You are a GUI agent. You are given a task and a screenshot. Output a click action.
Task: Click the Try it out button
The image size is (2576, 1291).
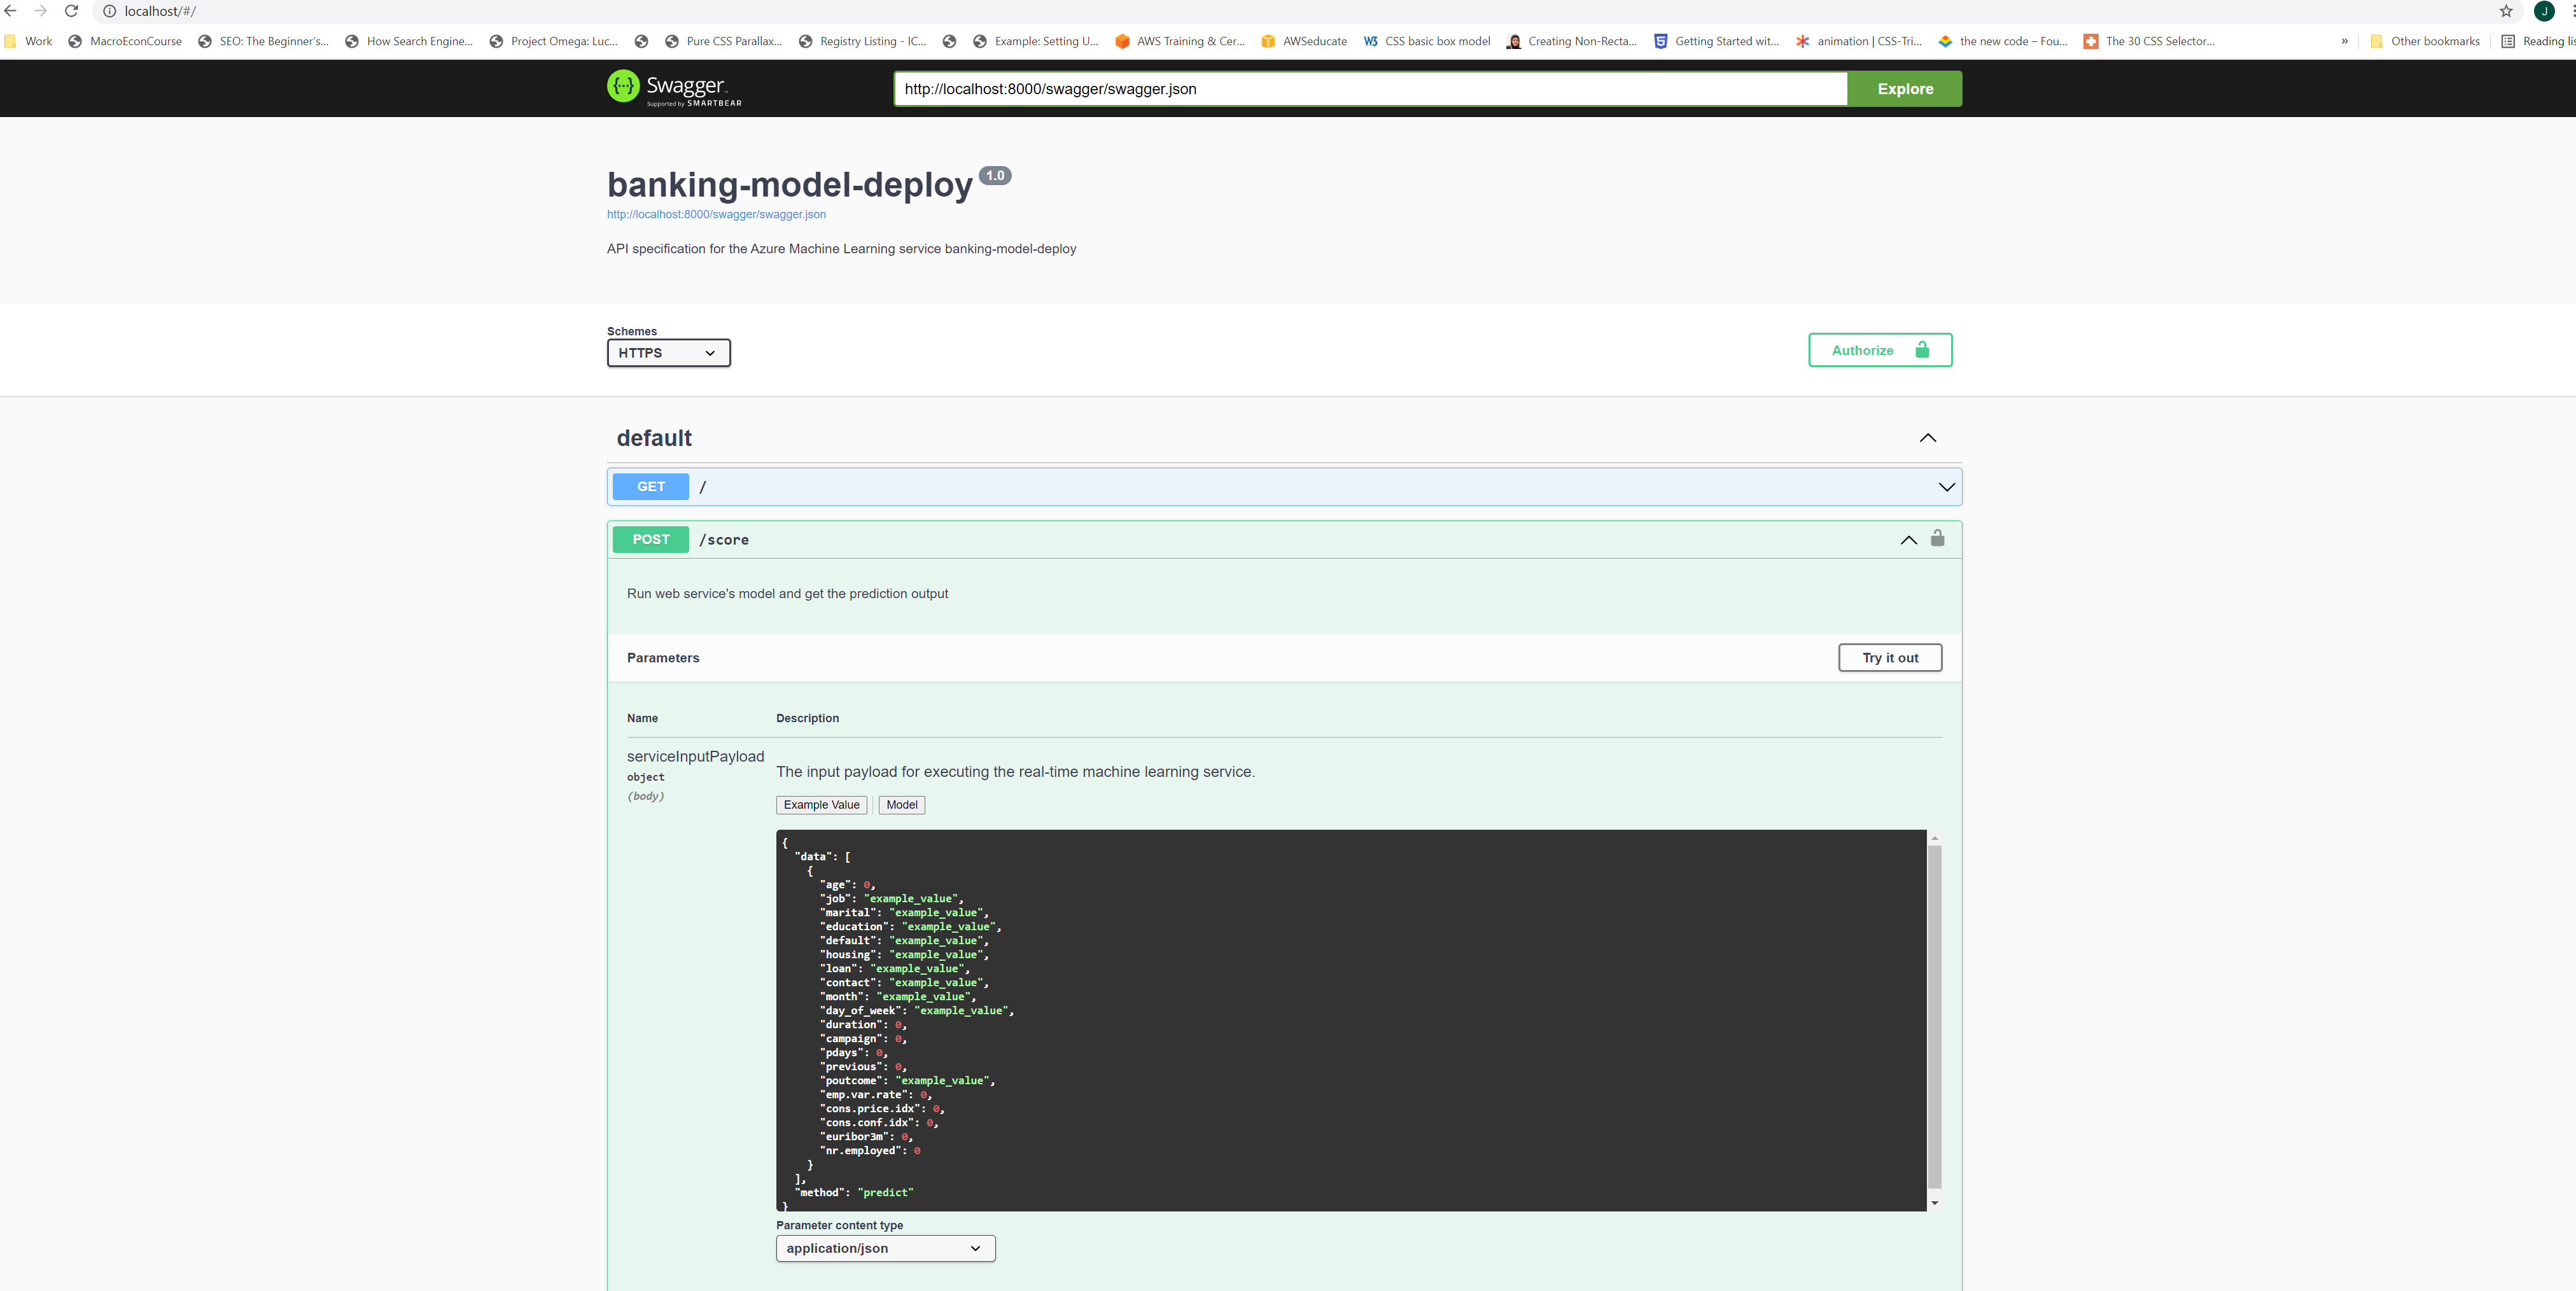point(1889,657)
